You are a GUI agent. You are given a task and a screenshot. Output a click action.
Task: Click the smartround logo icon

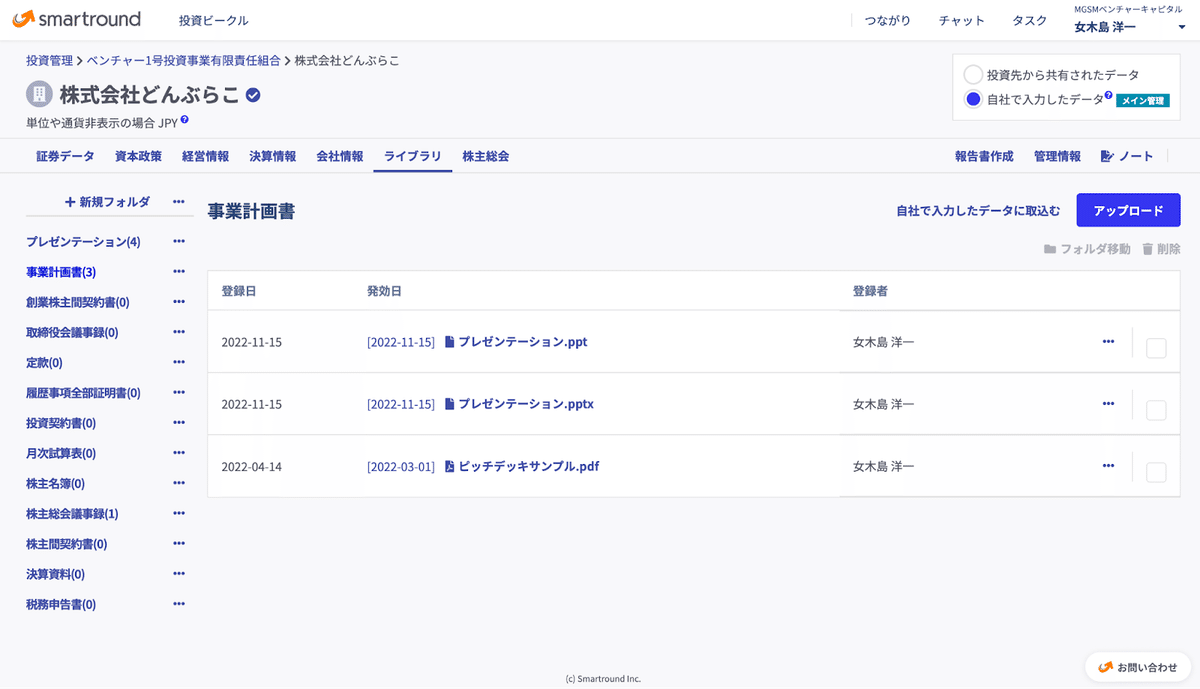coord(25,19)
